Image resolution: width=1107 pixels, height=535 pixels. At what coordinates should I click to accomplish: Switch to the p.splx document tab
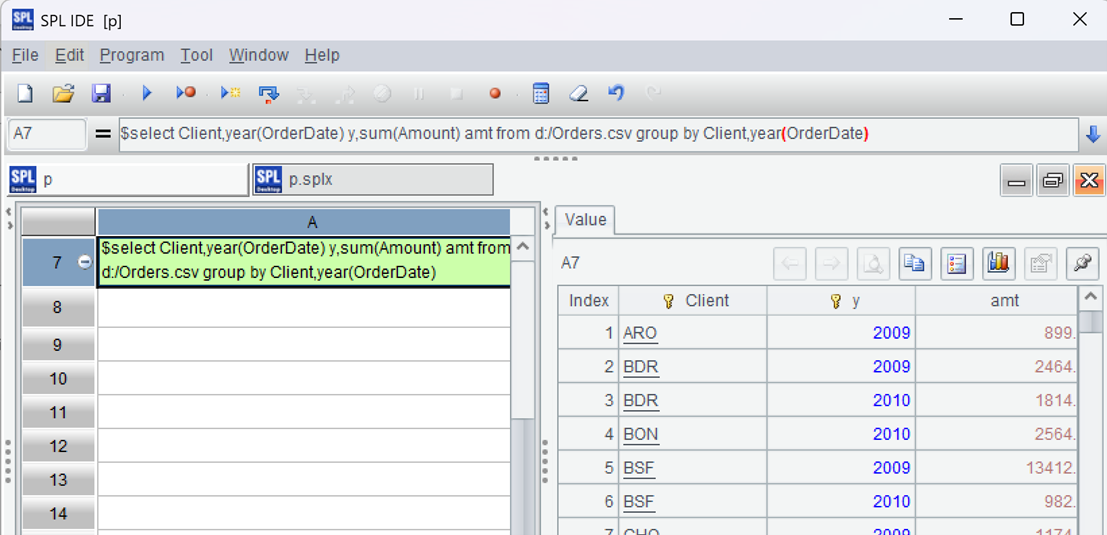(x=372, y=180)
